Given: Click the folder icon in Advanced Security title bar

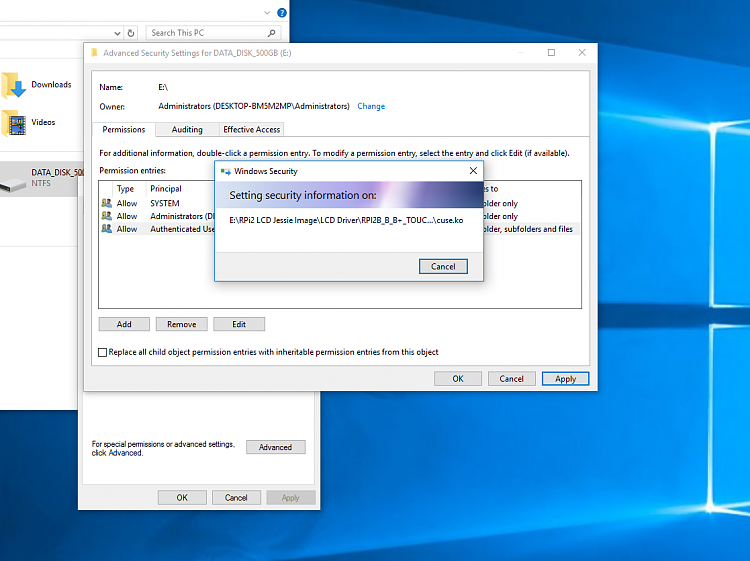Looking at the screenshot, I should point(95,53).
